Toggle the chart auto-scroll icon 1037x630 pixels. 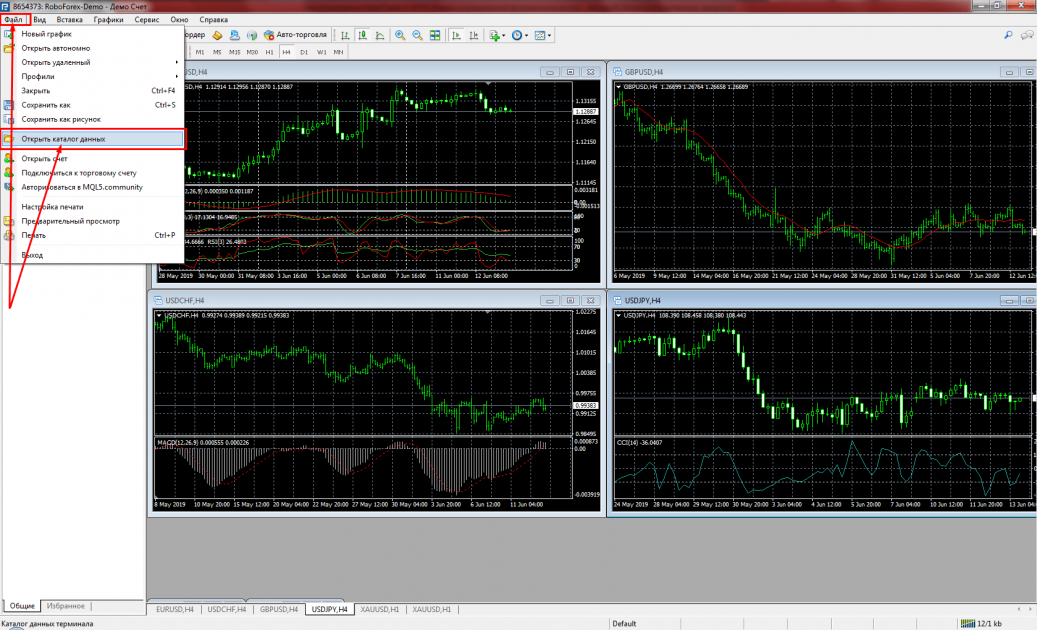pyautogui.click(x=456, y=35)
